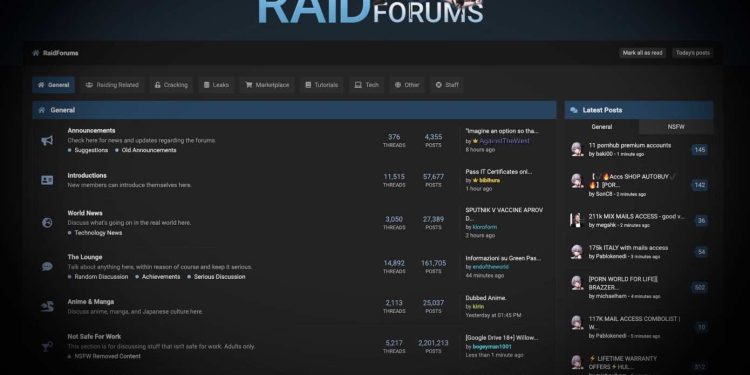This screenshot has width=750, height=375.
Task: Open the Staff tab
Action: point(447,85)
